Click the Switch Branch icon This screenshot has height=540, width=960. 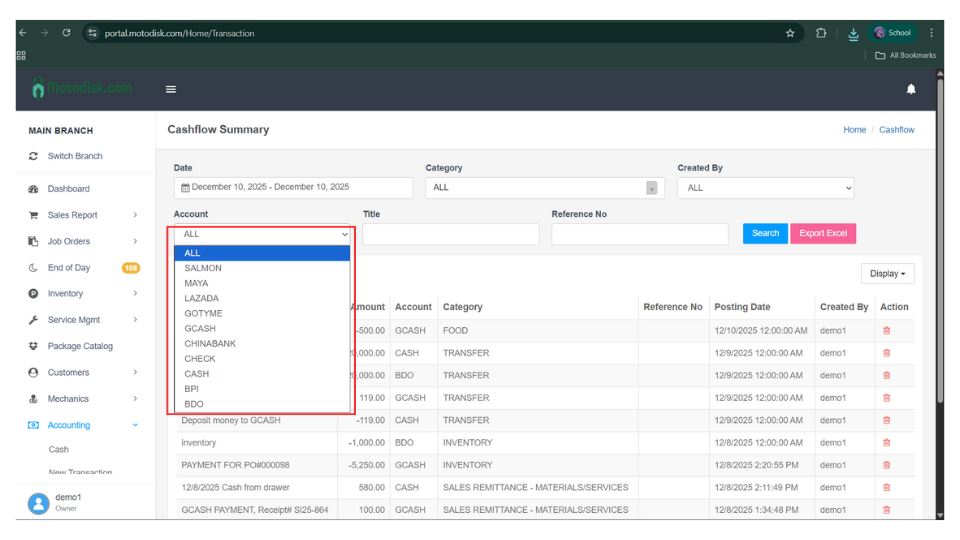[x=33, y=156]
